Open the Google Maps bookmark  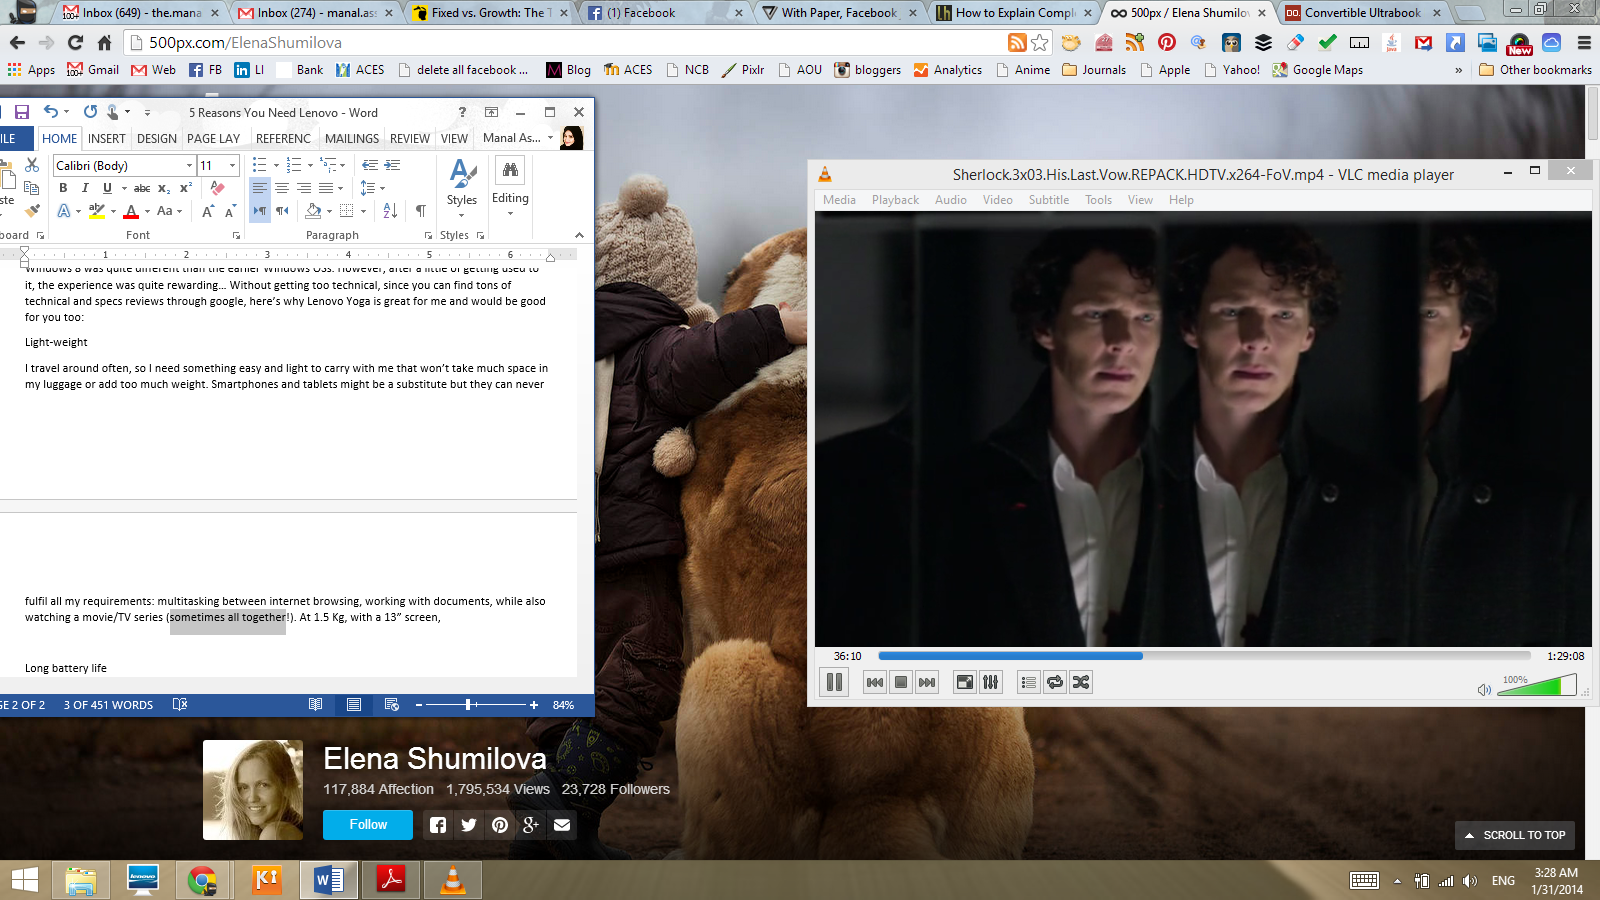(x=1318, y=70)
